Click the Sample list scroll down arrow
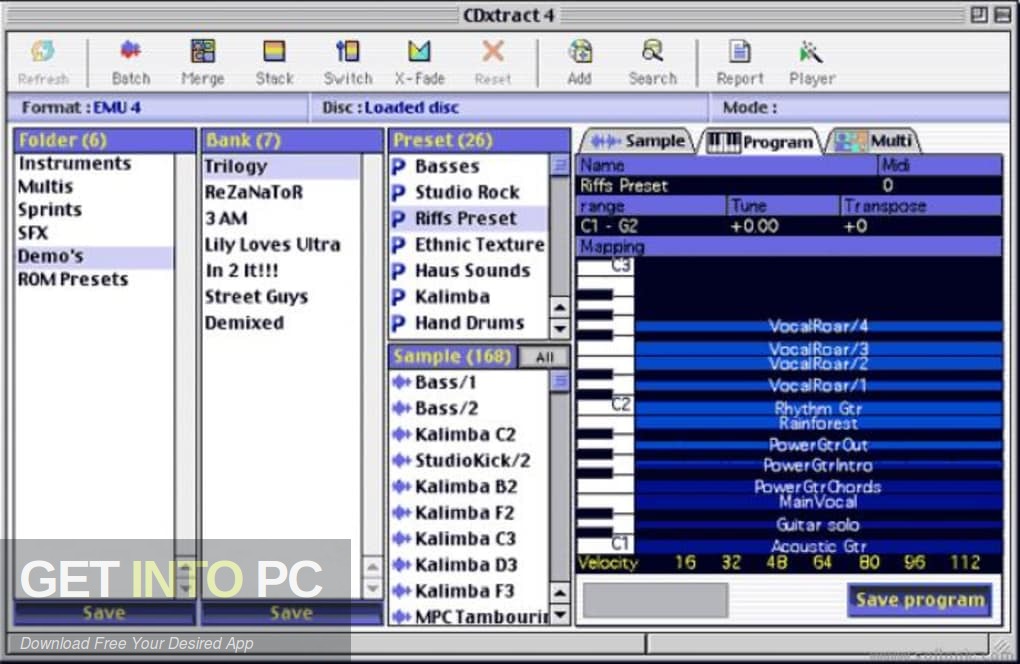Screen dimensions: 1020x664 (x=559, y=615)
